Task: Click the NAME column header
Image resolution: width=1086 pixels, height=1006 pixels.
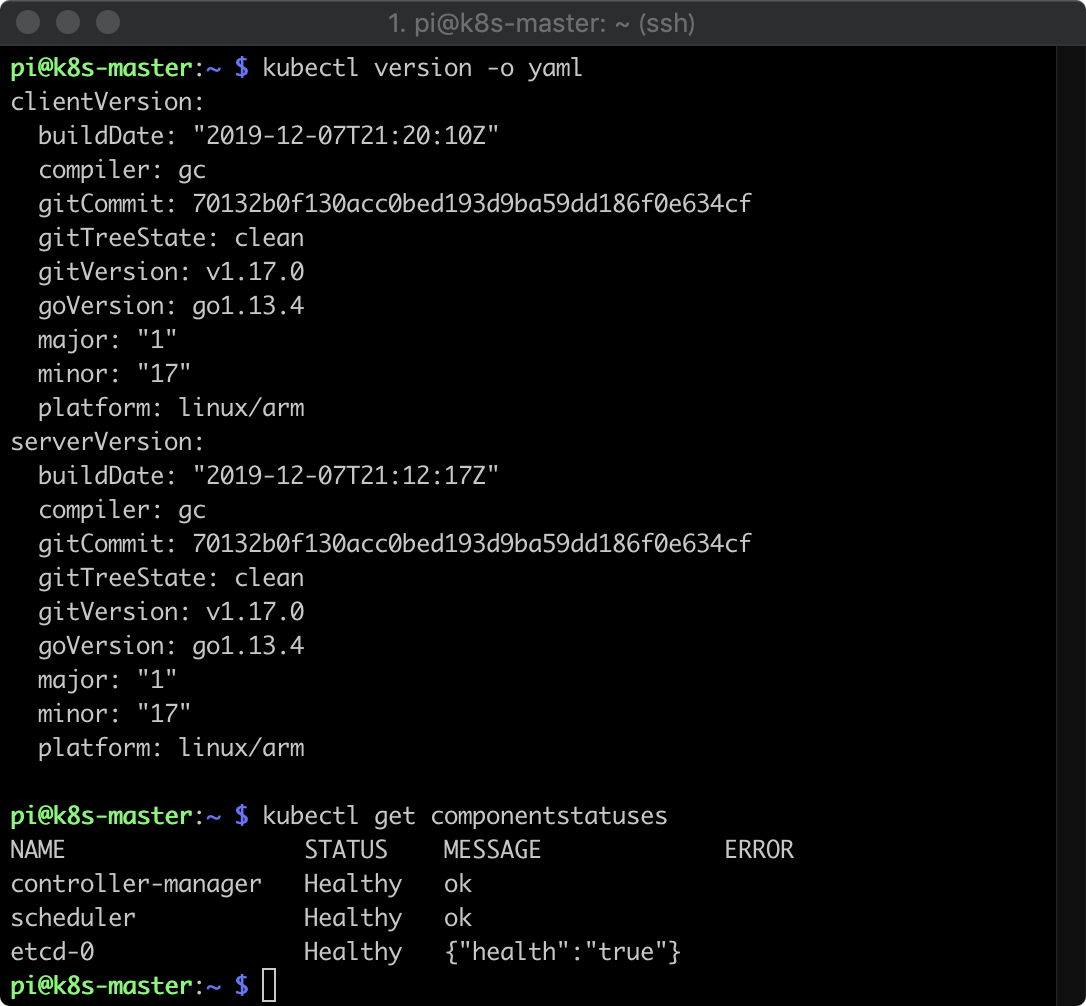Action: pyautogui.click(x=38, y=850)
